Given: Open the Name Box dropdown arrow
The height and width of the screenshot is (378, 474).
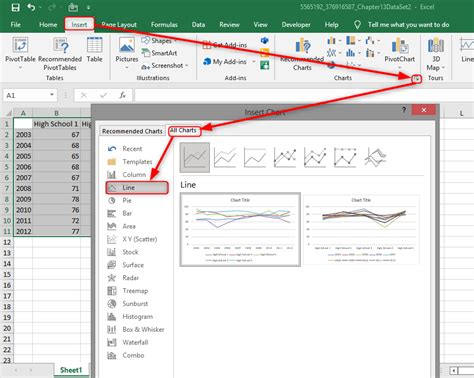Looking at the screenshot, I should click(x=52, y=95).
